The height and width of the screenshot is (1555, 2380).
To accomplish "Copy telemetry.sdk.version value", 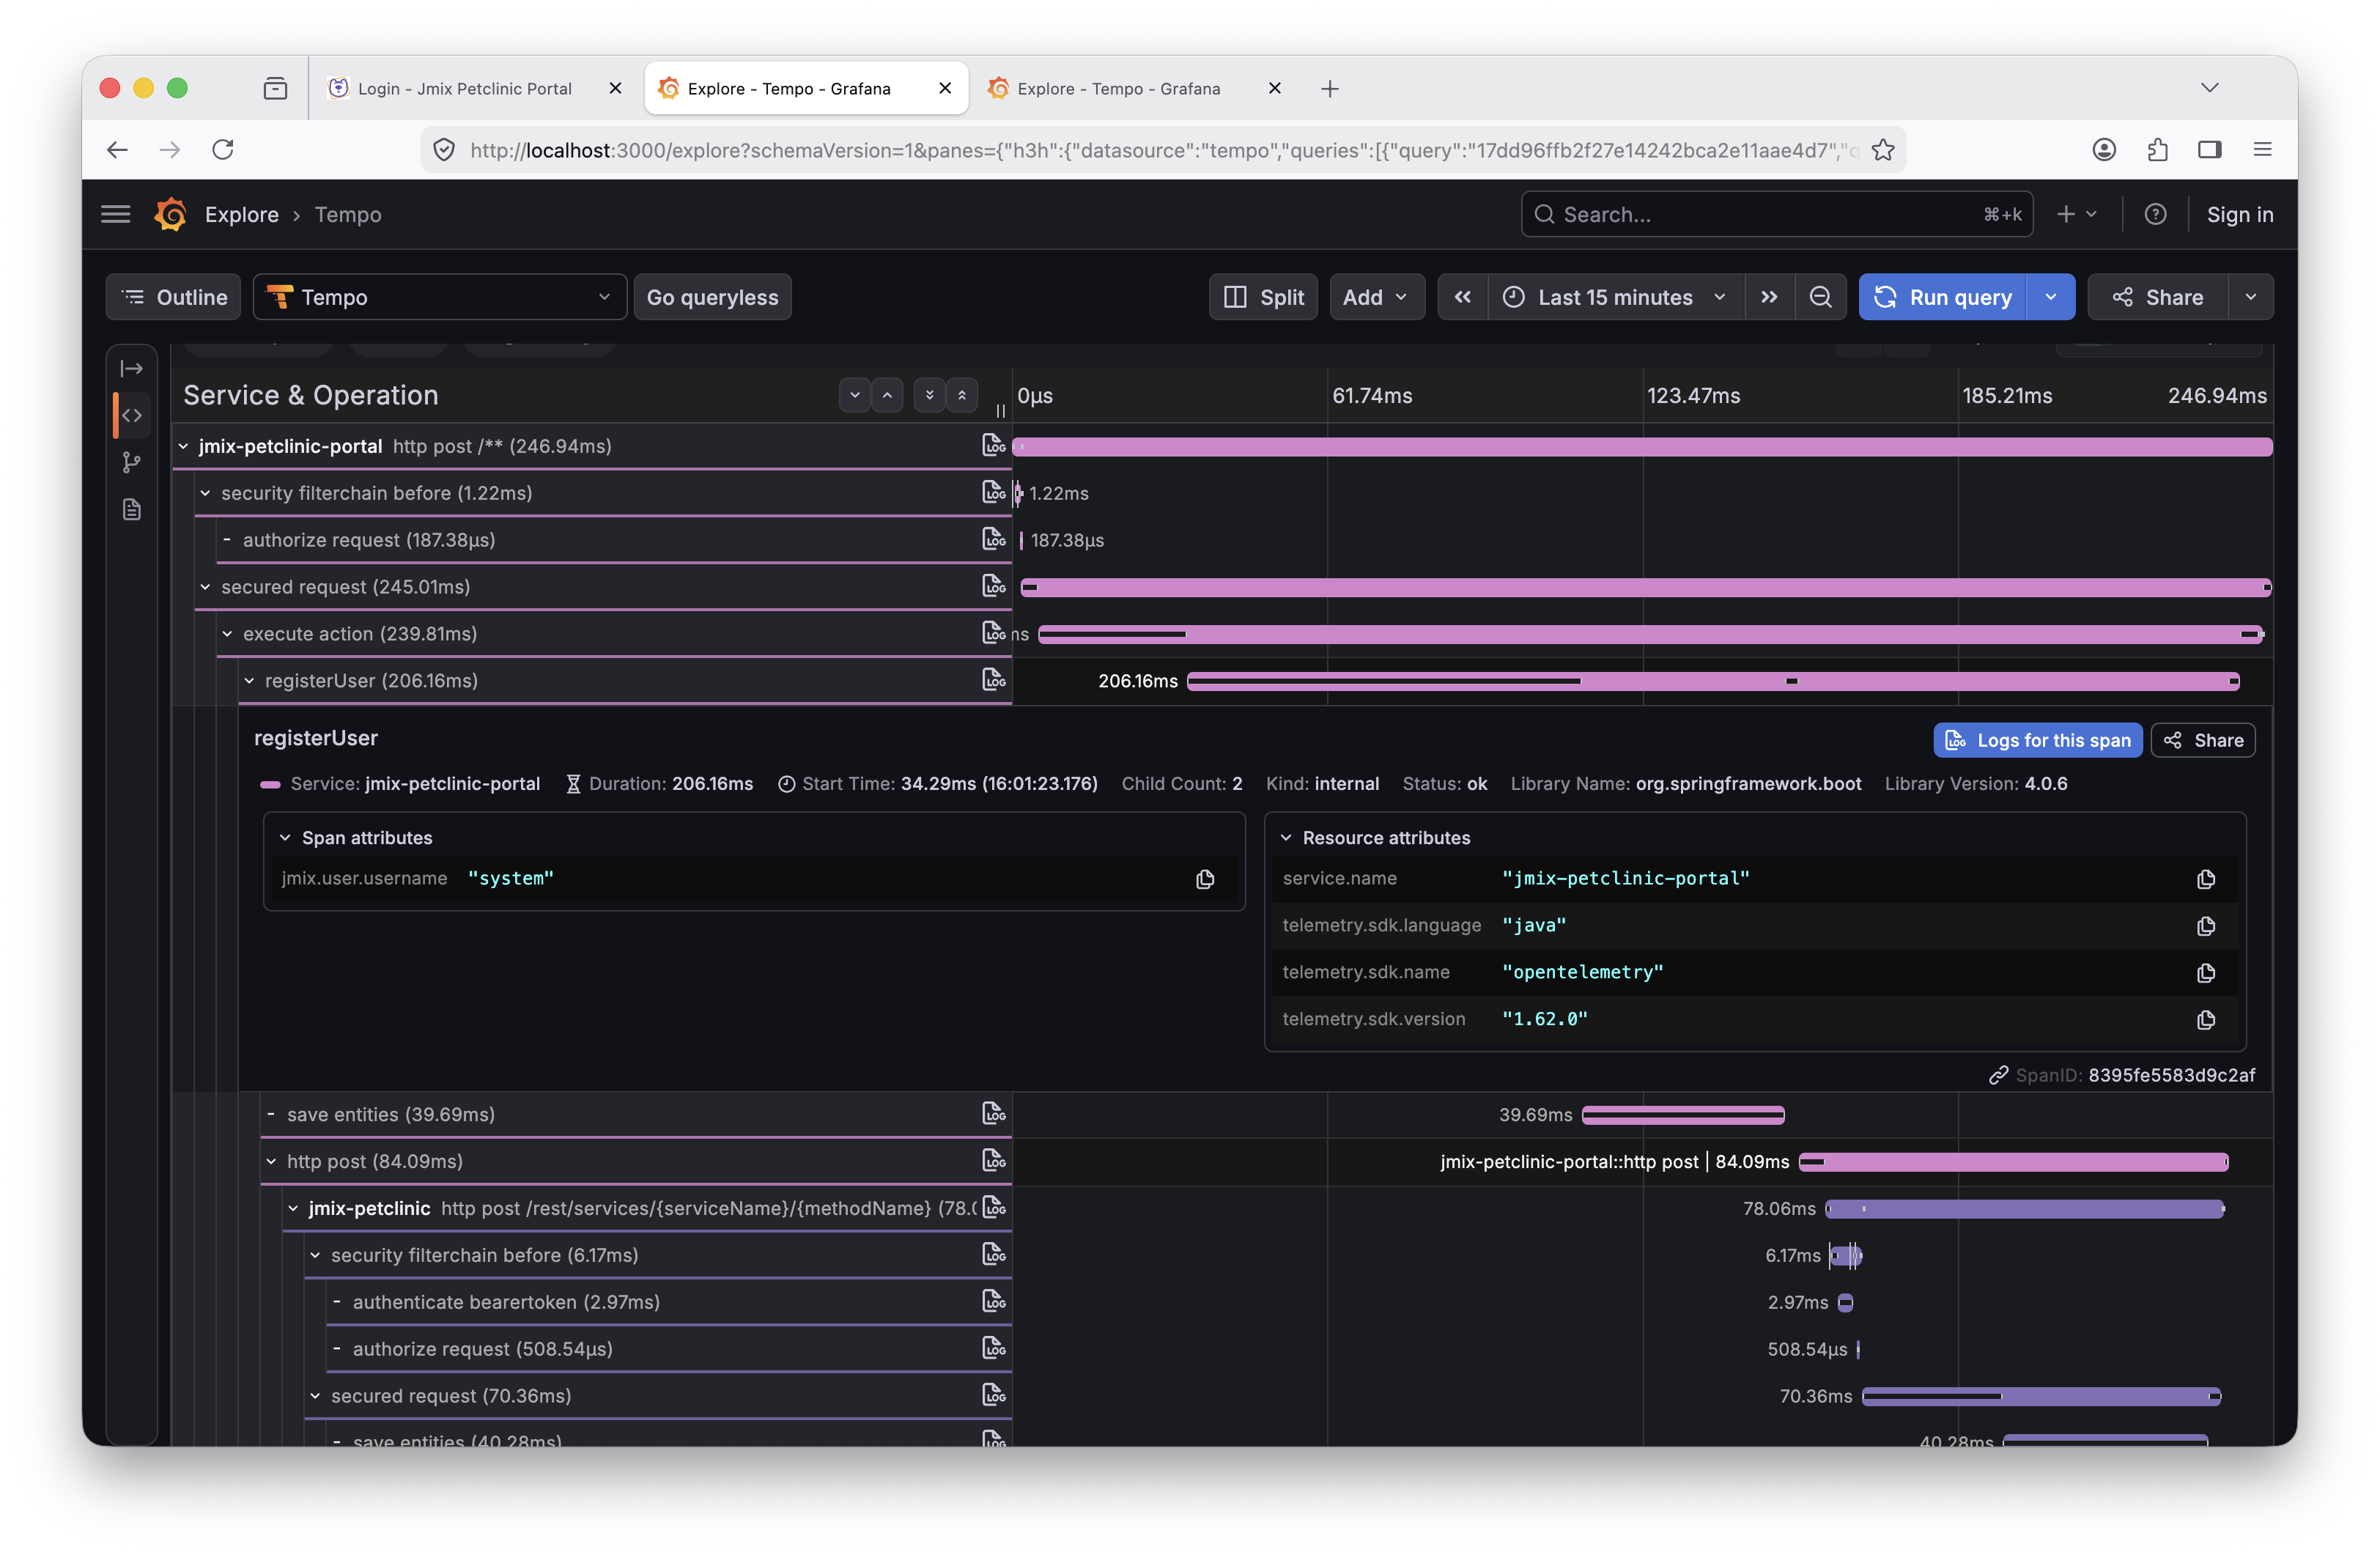I will pos(2206,1020).
